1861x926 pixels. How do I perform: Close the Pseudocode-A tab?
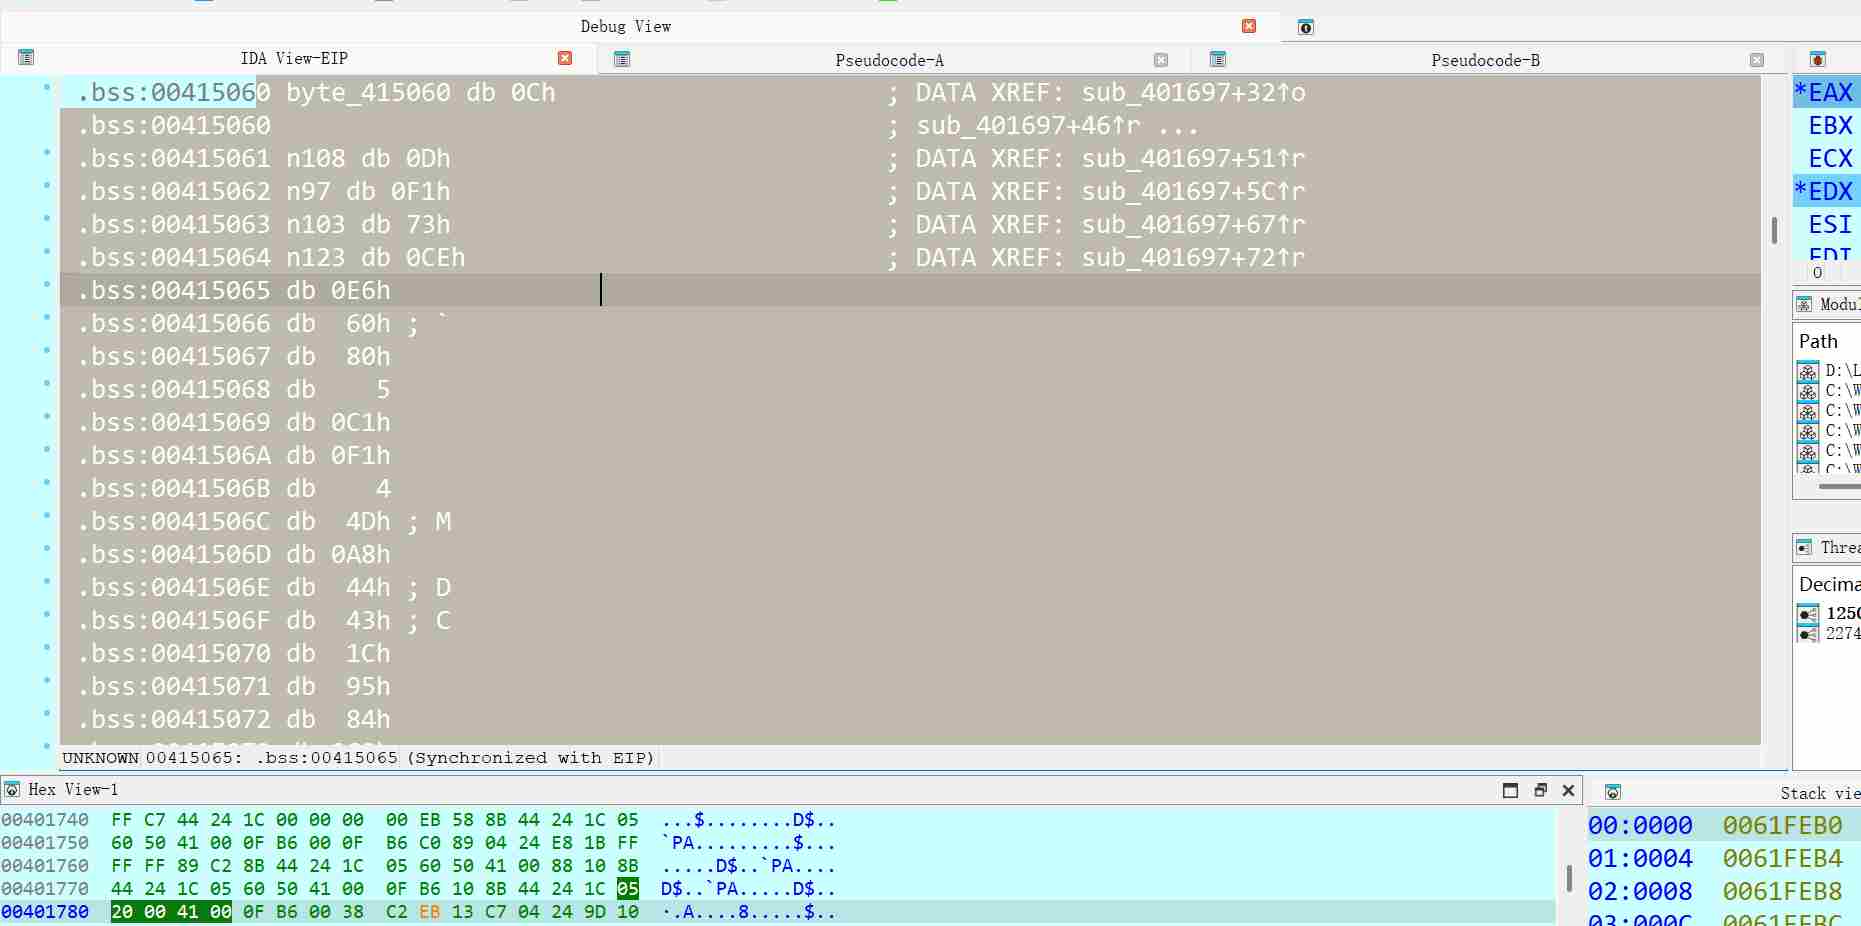[x=1161, y=60]
